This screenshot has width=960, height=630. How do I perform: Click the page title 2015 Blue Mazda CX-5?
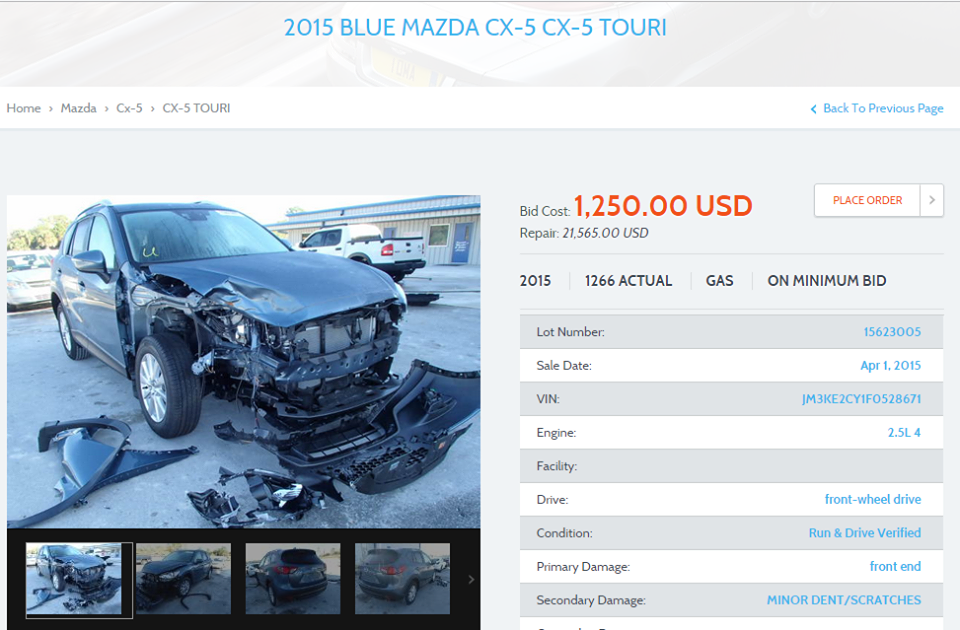(x=475, y=28)
